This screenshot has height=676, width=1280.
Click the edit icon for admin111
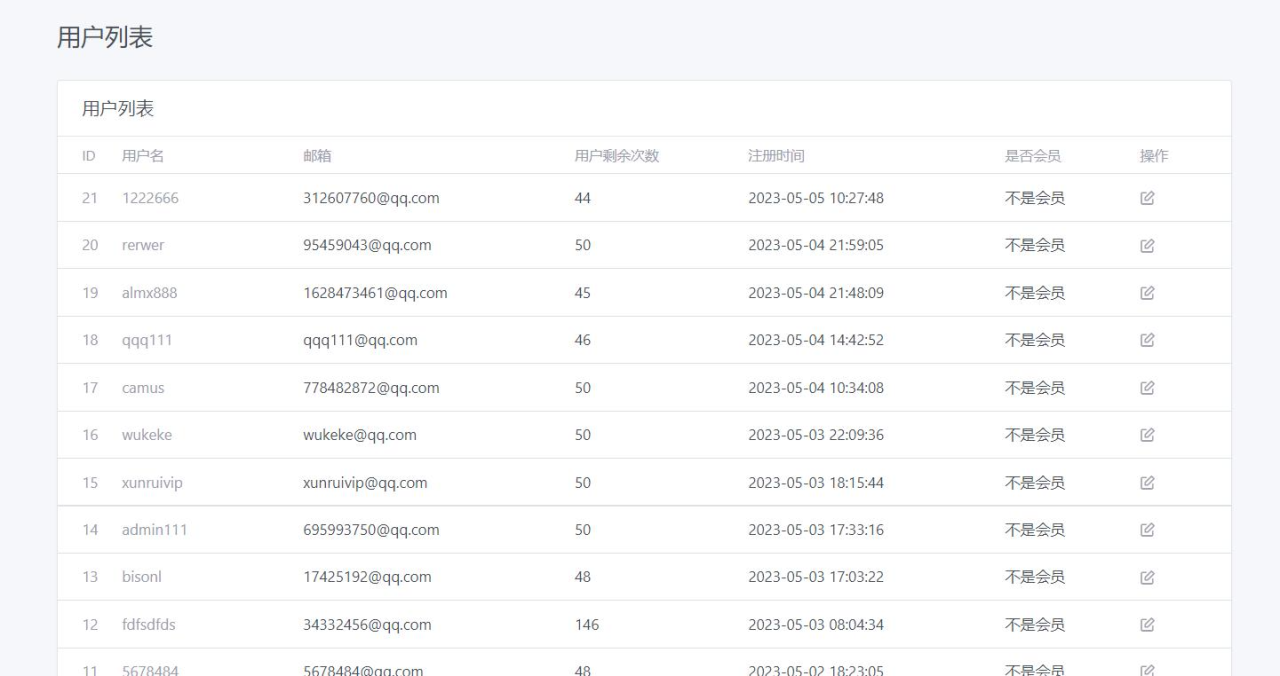click(1147, 530)
